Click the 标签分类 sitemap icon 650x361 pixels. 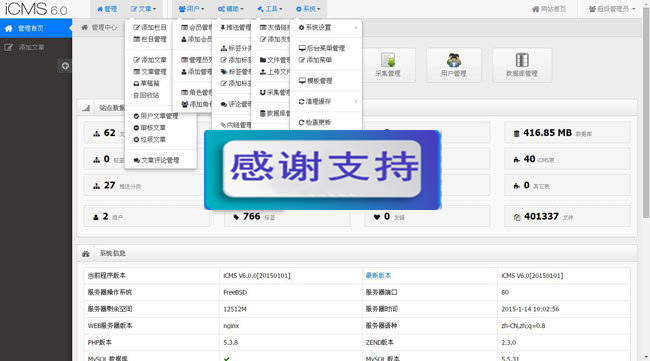[x=224, y=48]
